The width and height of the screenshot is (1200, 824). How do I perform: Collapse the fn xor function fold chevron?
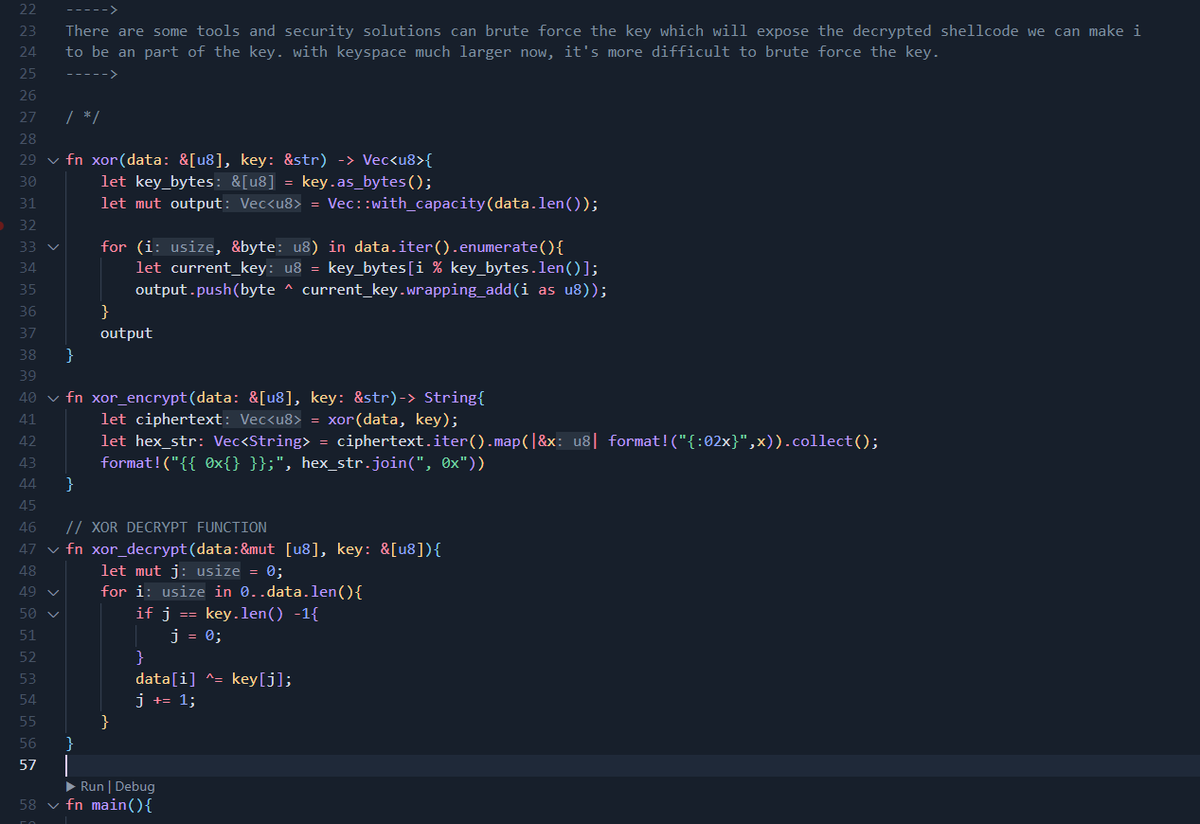point(53,160)
